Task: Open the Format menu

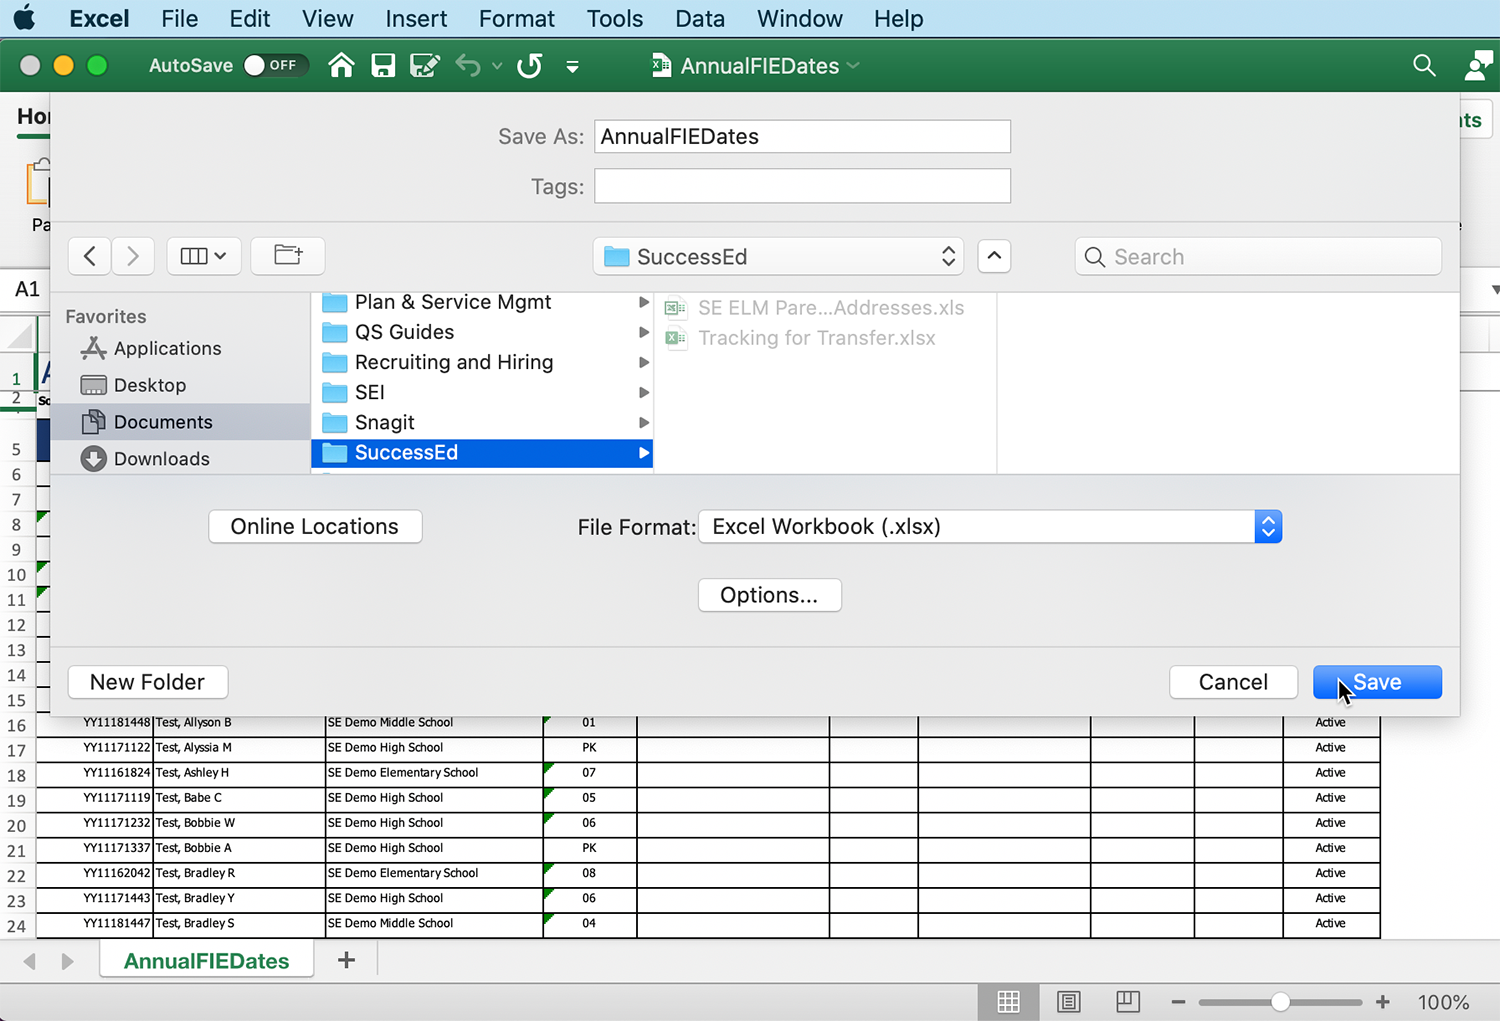Action: (516, 19)
